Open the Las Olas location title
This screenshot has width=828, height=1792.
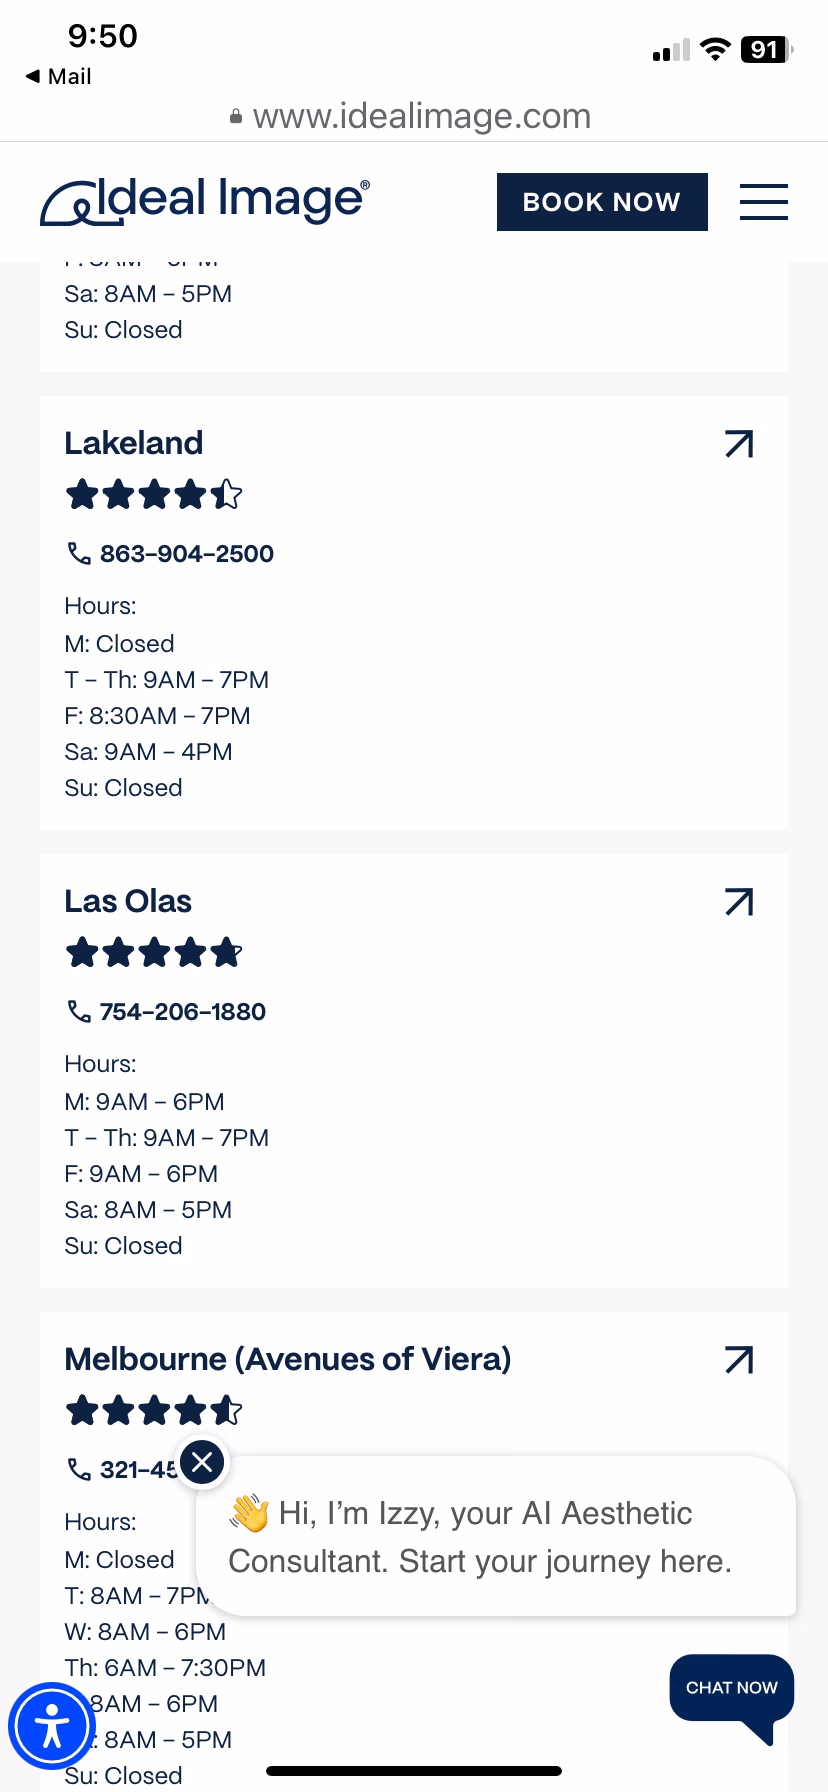[128, 901]
